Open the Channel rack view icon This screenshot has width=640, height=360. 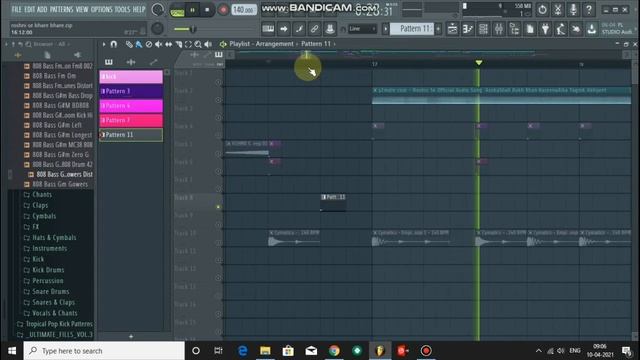pos(483,29)
